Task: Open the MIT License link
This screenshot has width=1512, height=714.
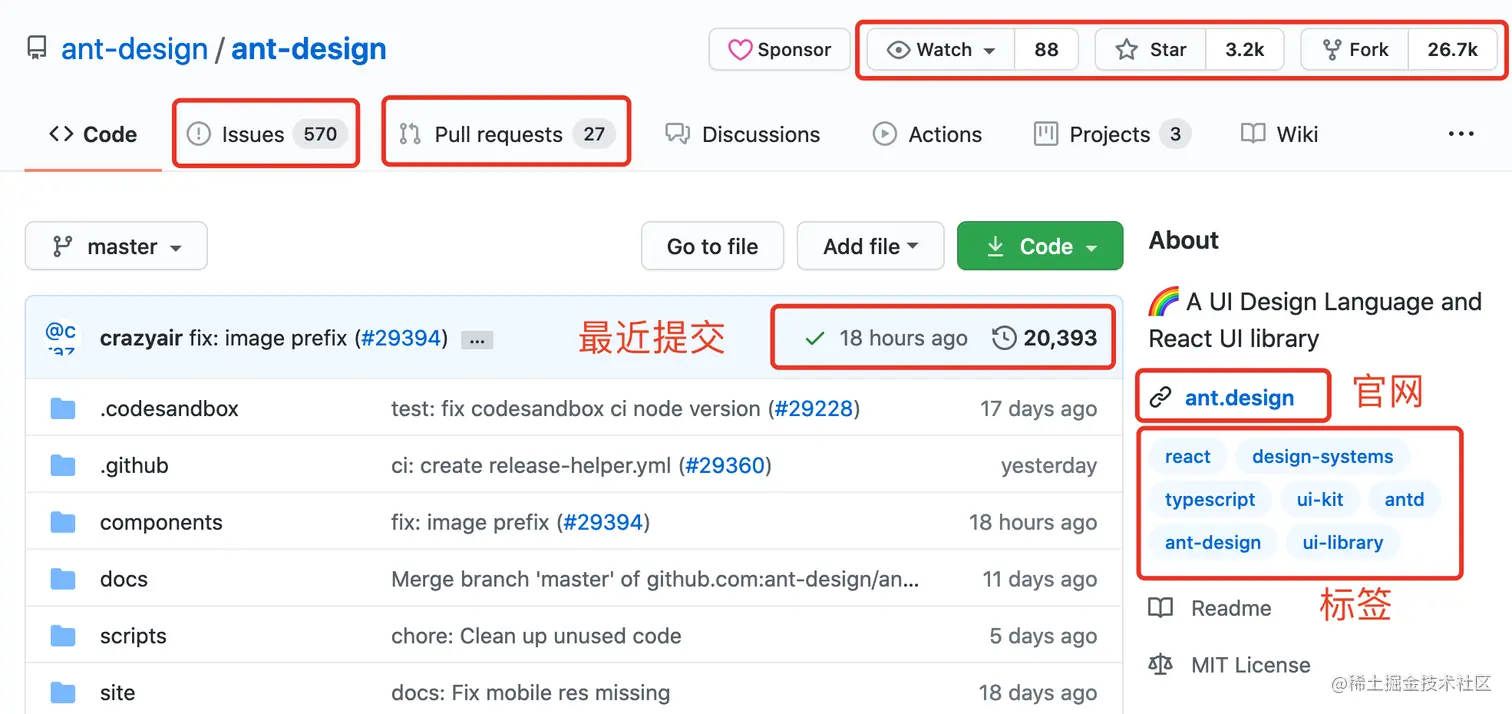Action: point(1229,665)
